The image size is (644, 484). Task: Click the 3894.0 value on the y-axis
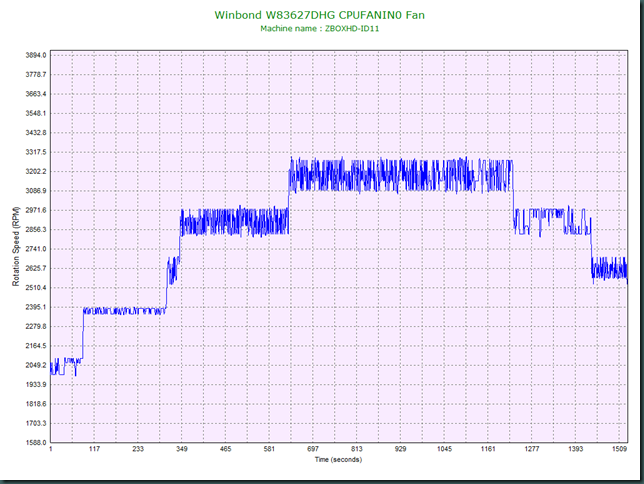tap(36, 55)
